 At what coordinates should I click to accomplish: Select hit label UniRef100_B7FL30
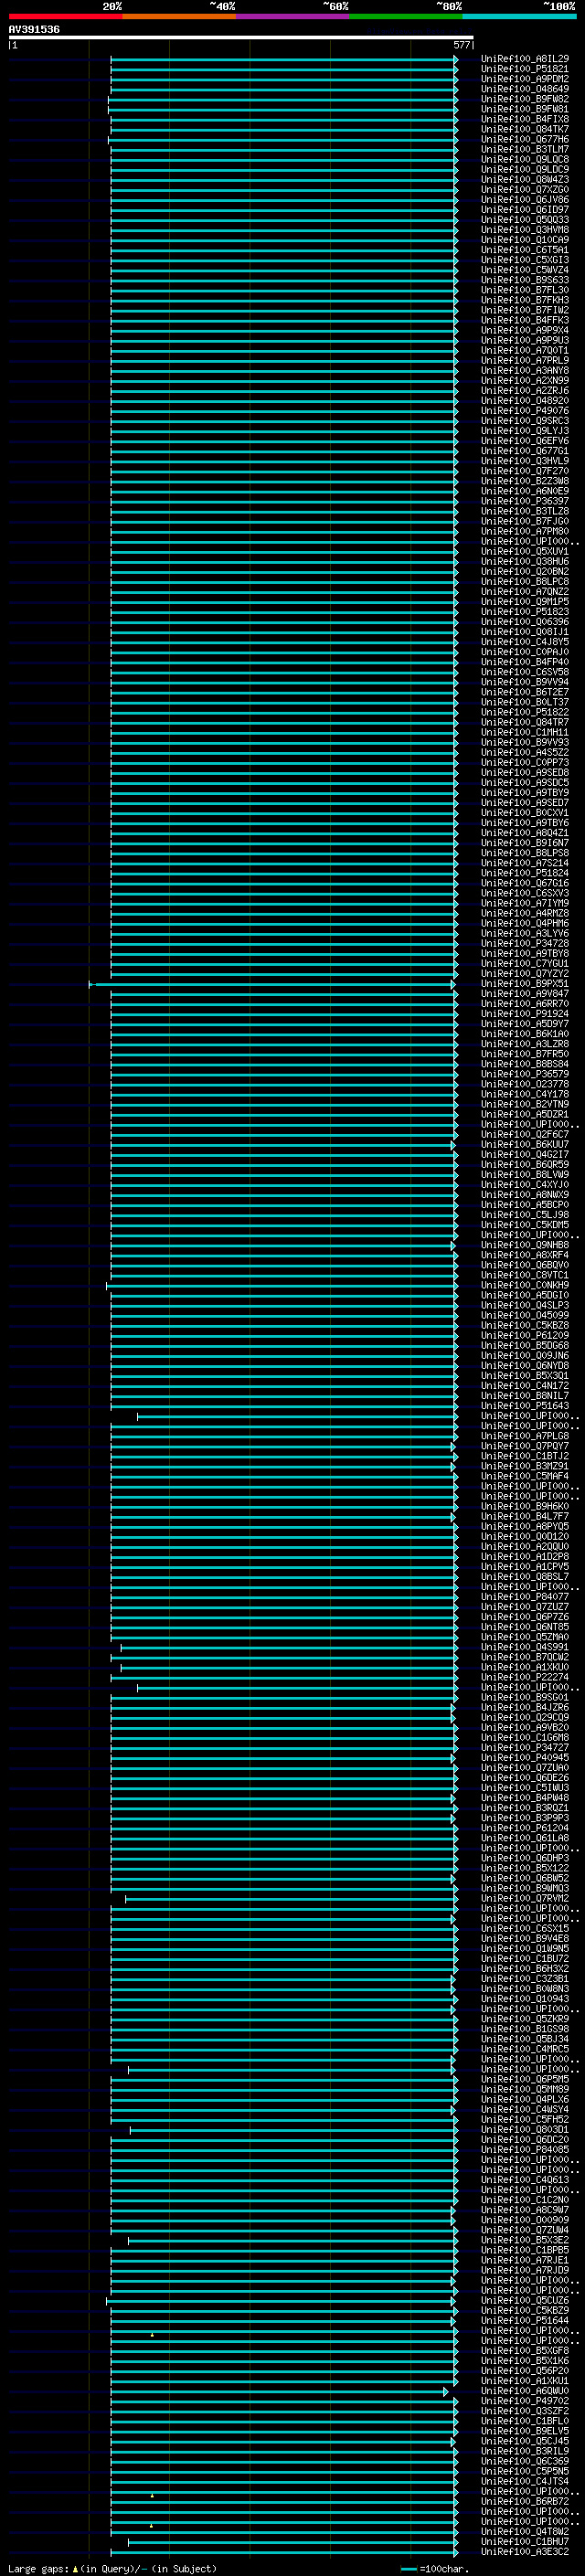click(x=525, y=290)
